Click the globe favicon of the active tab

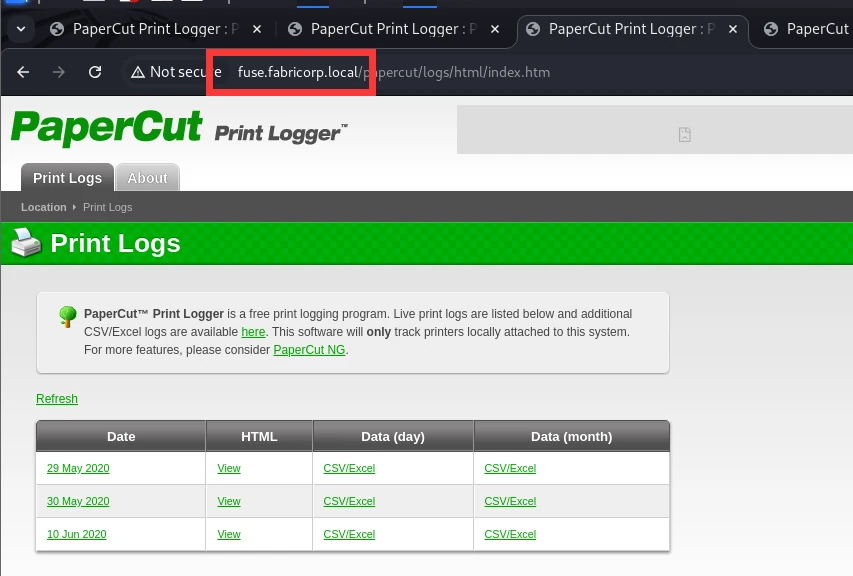pyautogui.click(x=533, y=29)
